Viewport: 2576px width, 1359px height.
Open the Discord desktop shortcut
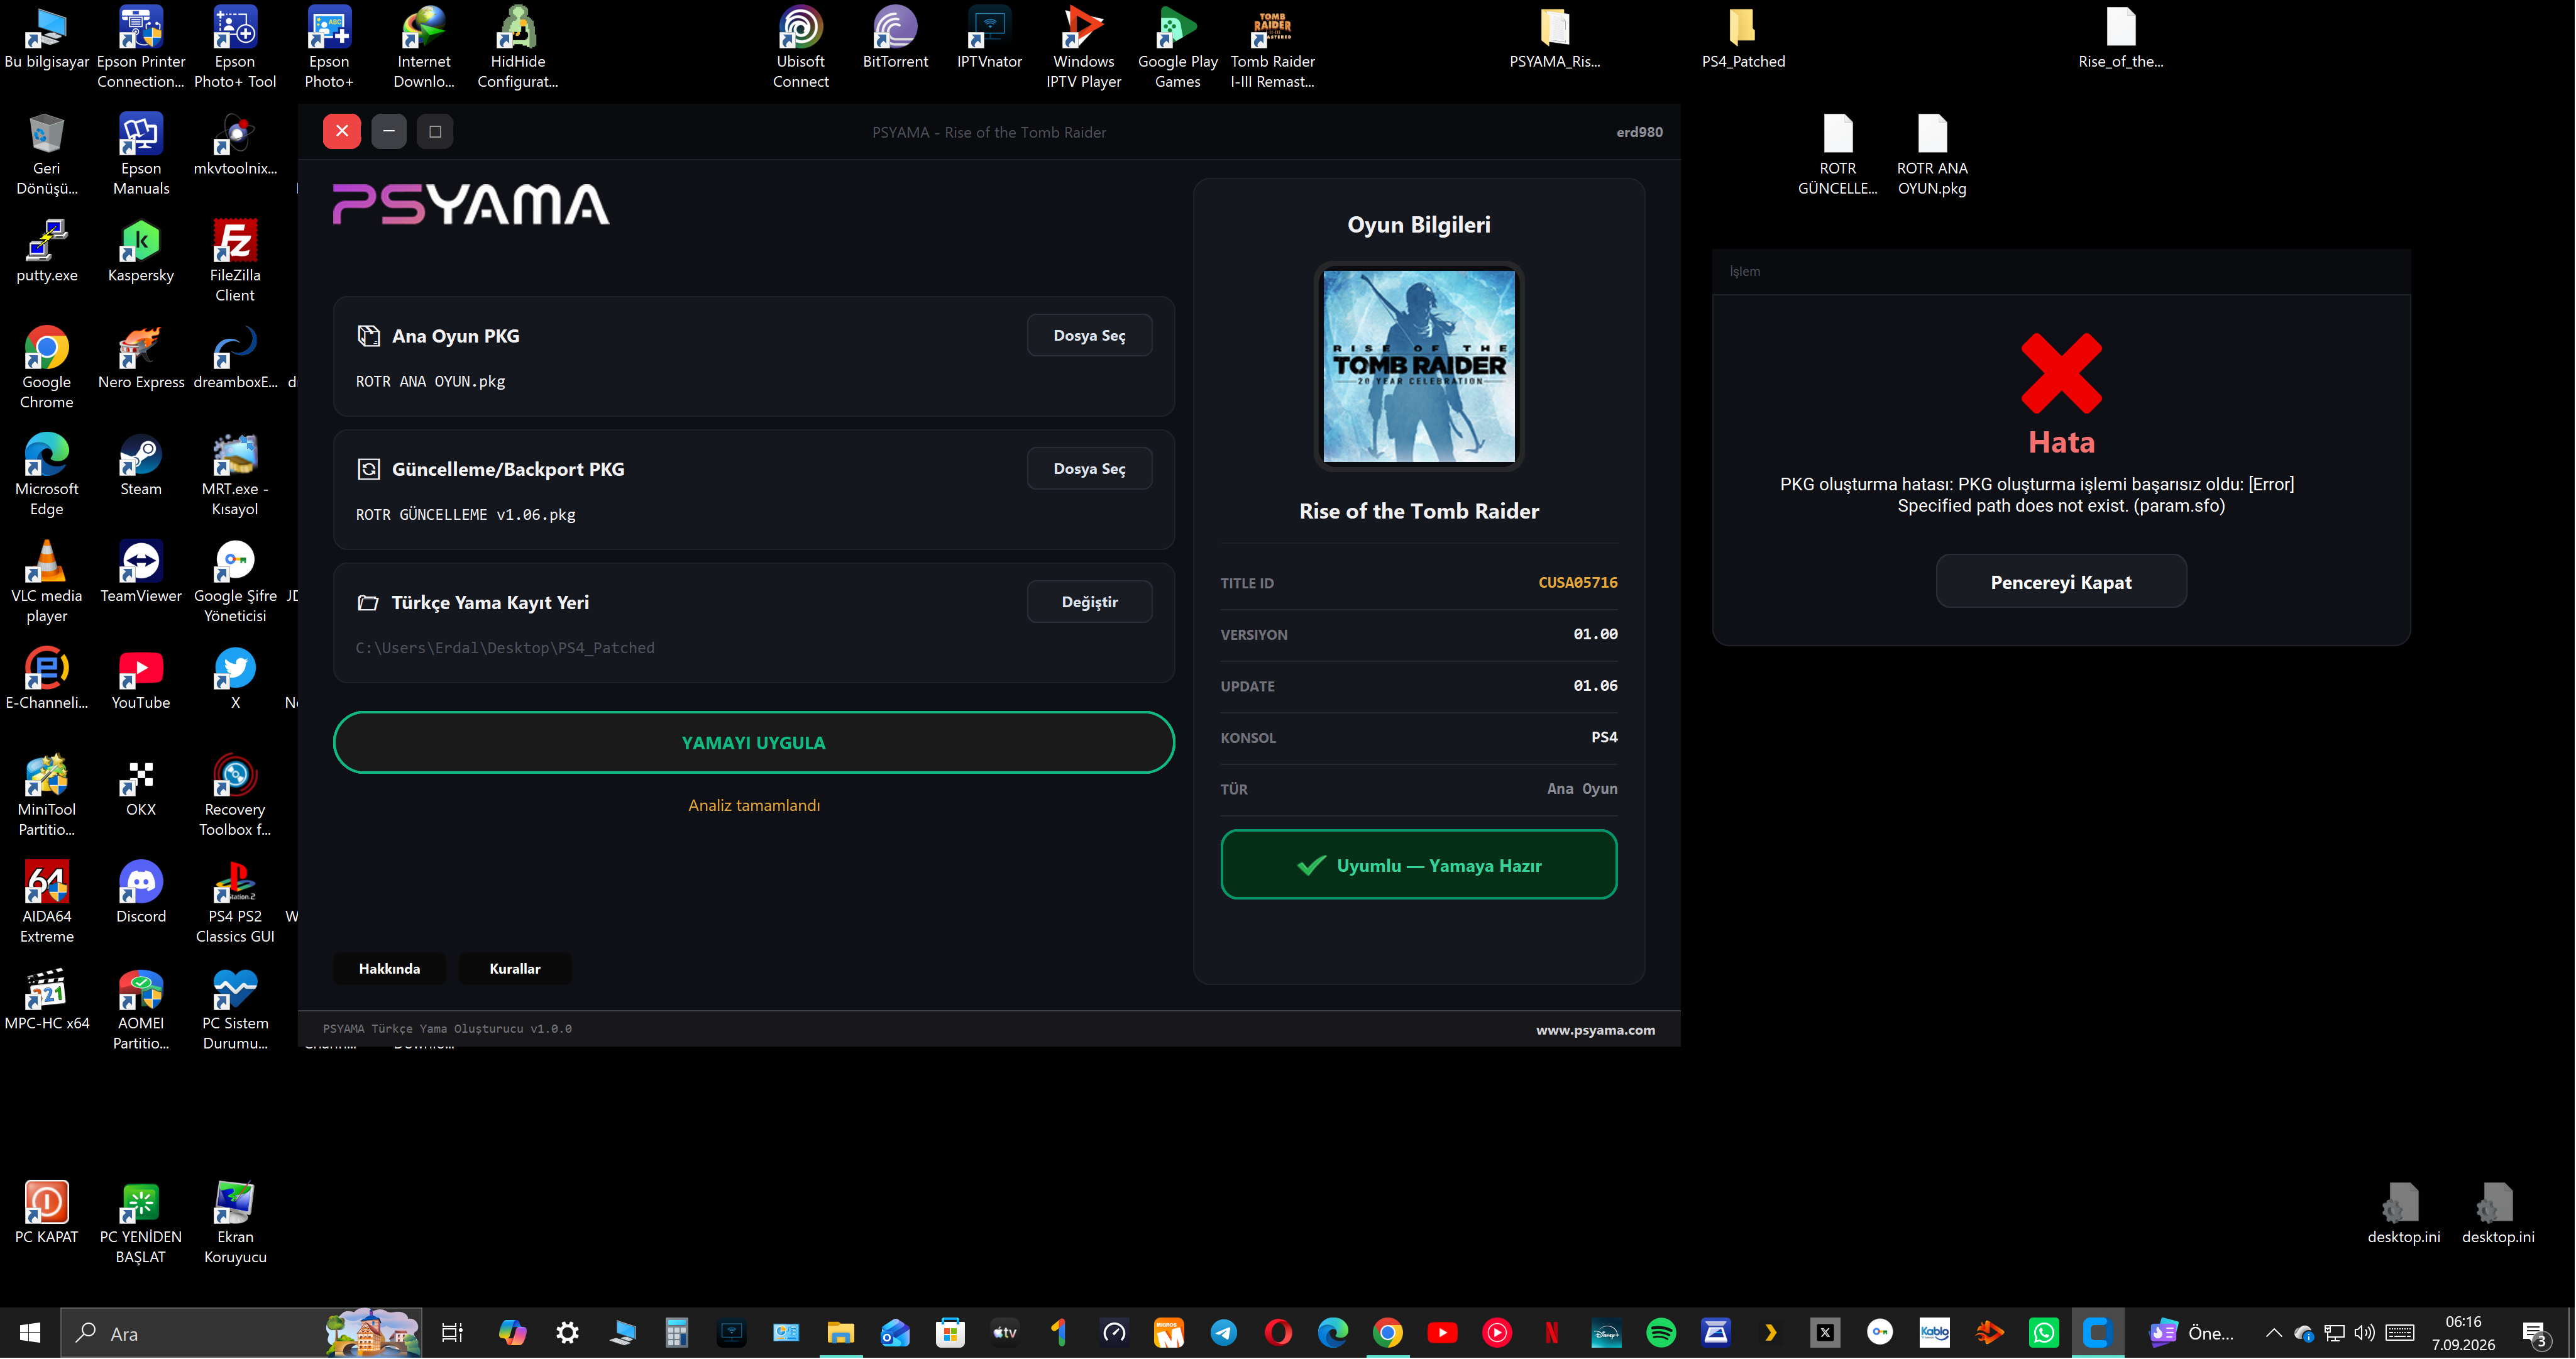click(x=140, y=893)
